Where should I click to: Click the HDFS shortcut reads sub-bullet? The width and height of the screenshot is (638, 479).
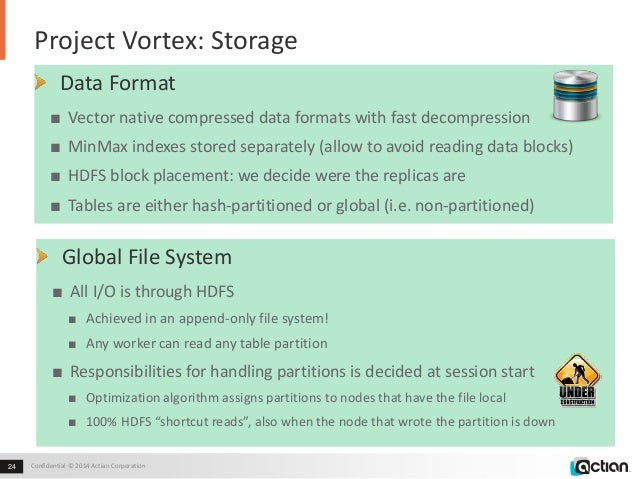coord(321,422)
